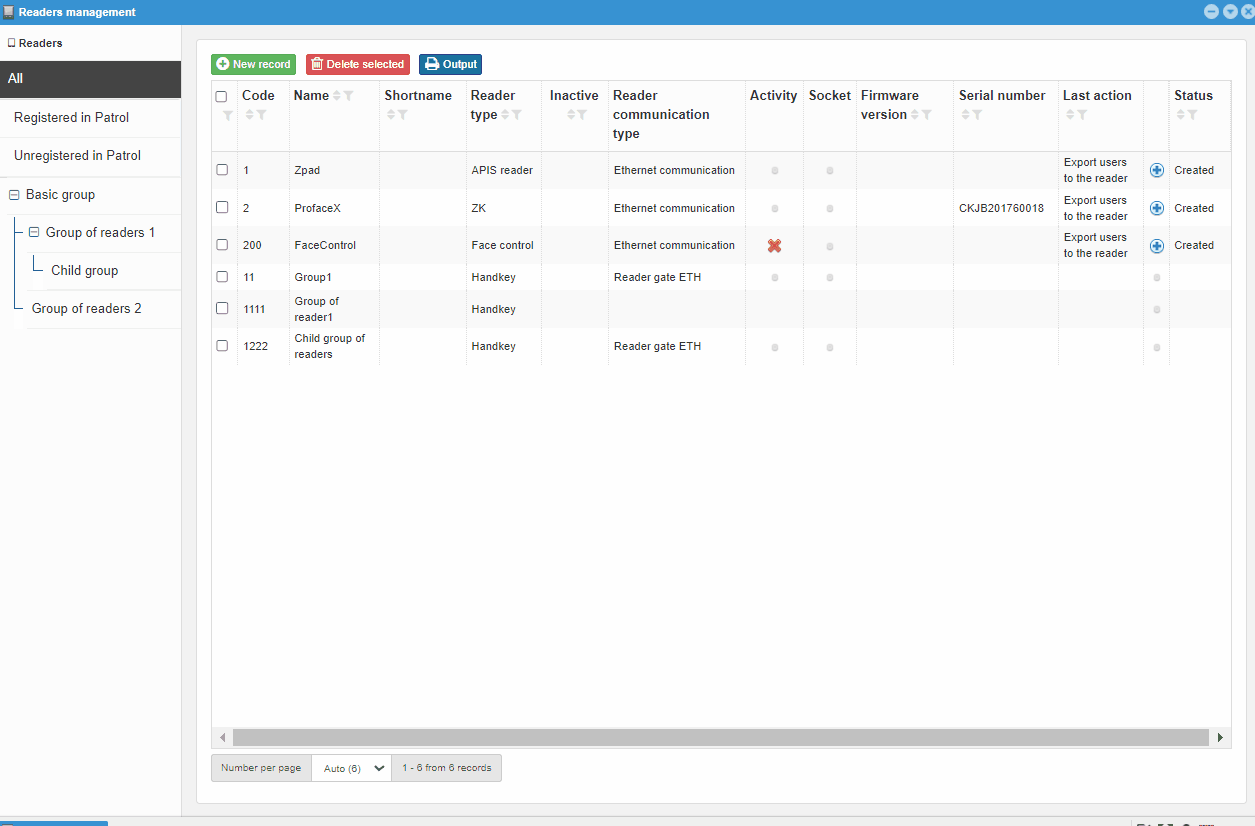Click sort arrows under Inactive column
This screenshot has width=1255, height=826.
570,115
